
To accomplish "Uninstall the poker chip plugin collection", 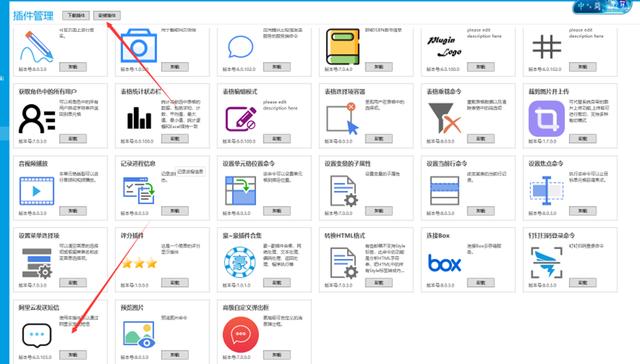I will click(277, 283).
